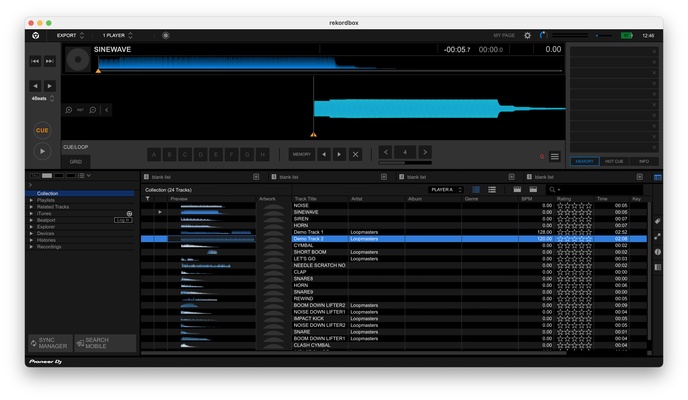The image size is (688, 400).
Task: Open the hamburger menu icon beside quantize
Action: coord(555,157)
